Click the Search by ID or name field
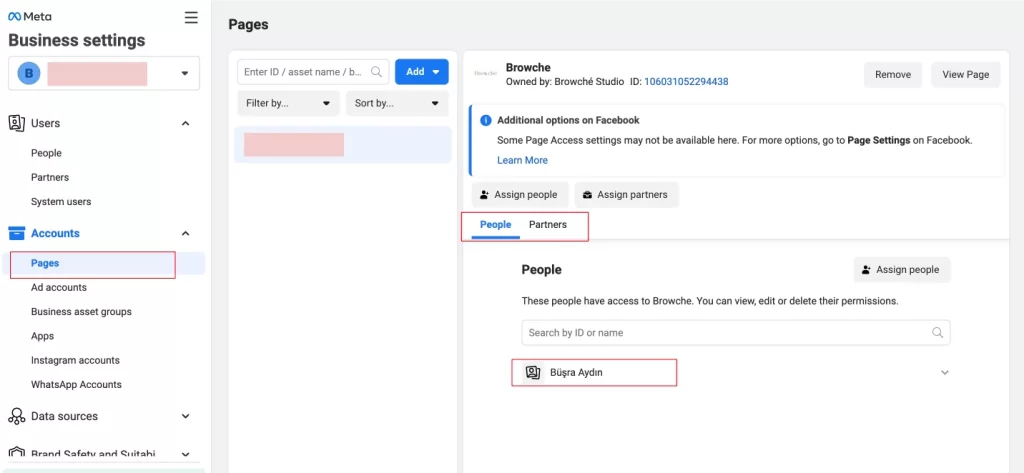This screenshot has height=473, width=1024. [x=735, y=333]
